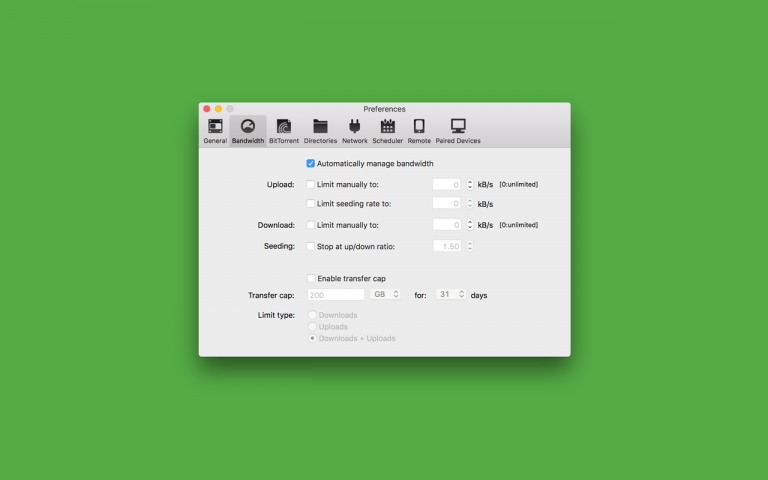Enable upload Limit manually to checkbox
The height and width of the screenshot is (480, 768).
tap(311, 185)
